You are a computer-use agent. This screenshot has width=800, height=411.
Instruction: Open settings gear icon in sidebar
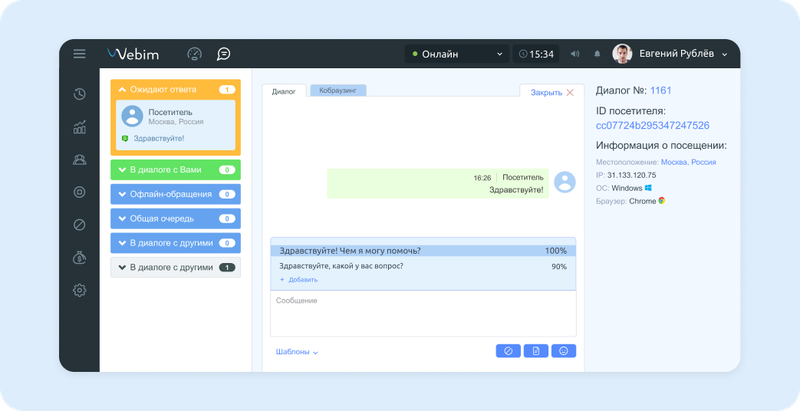[x=79, y=290]
